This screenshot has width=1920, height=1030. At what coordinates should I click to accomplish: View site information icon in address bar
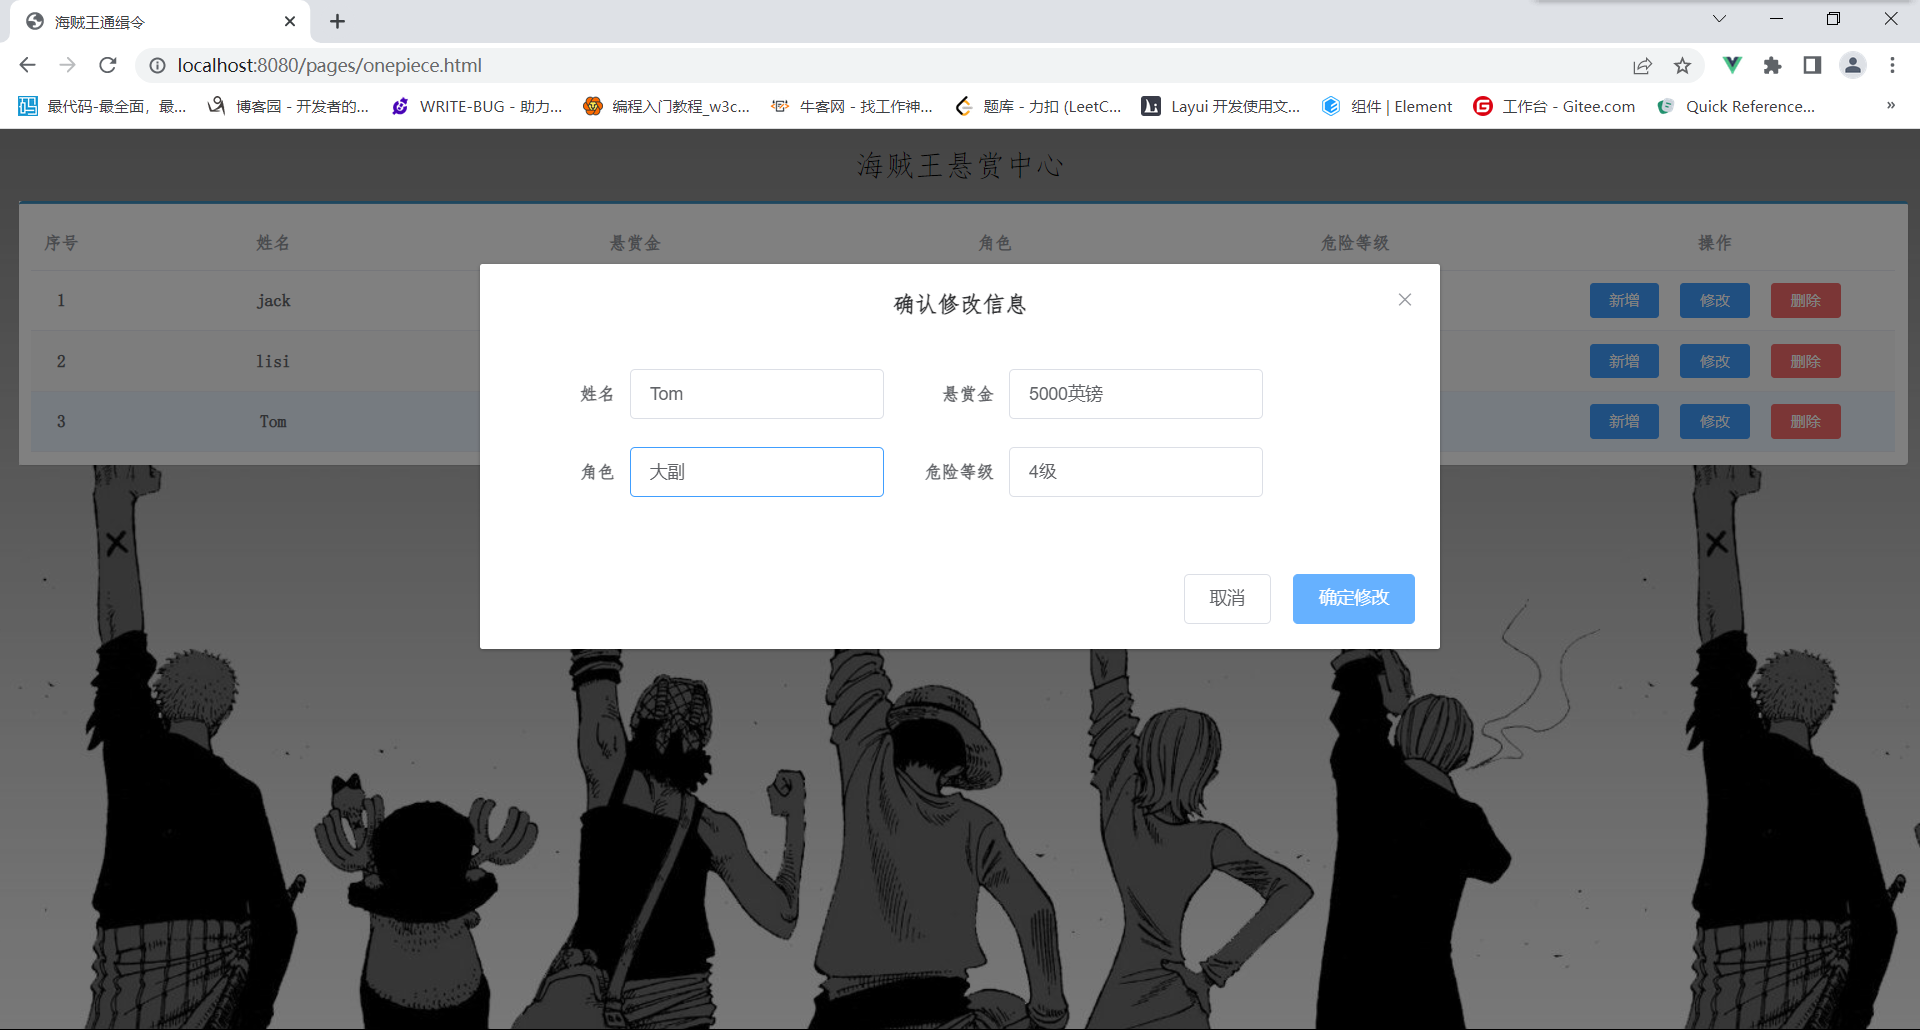click(x=157, y=65)
